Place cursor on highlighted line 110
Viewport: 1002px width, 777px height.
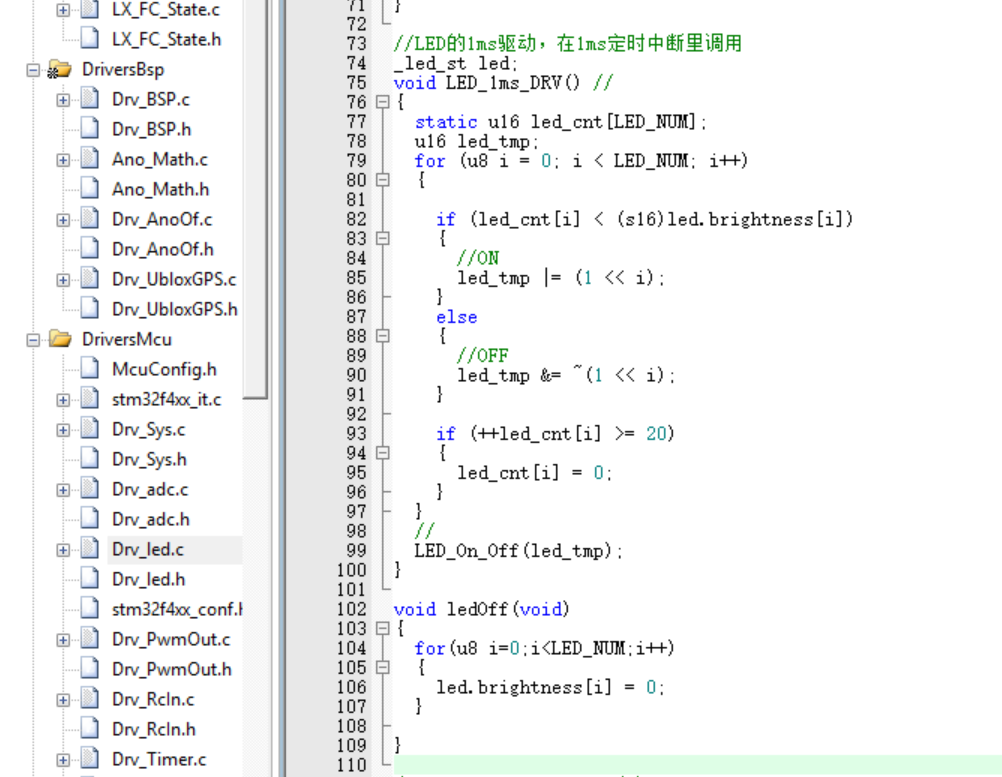(x=698, y=765)
